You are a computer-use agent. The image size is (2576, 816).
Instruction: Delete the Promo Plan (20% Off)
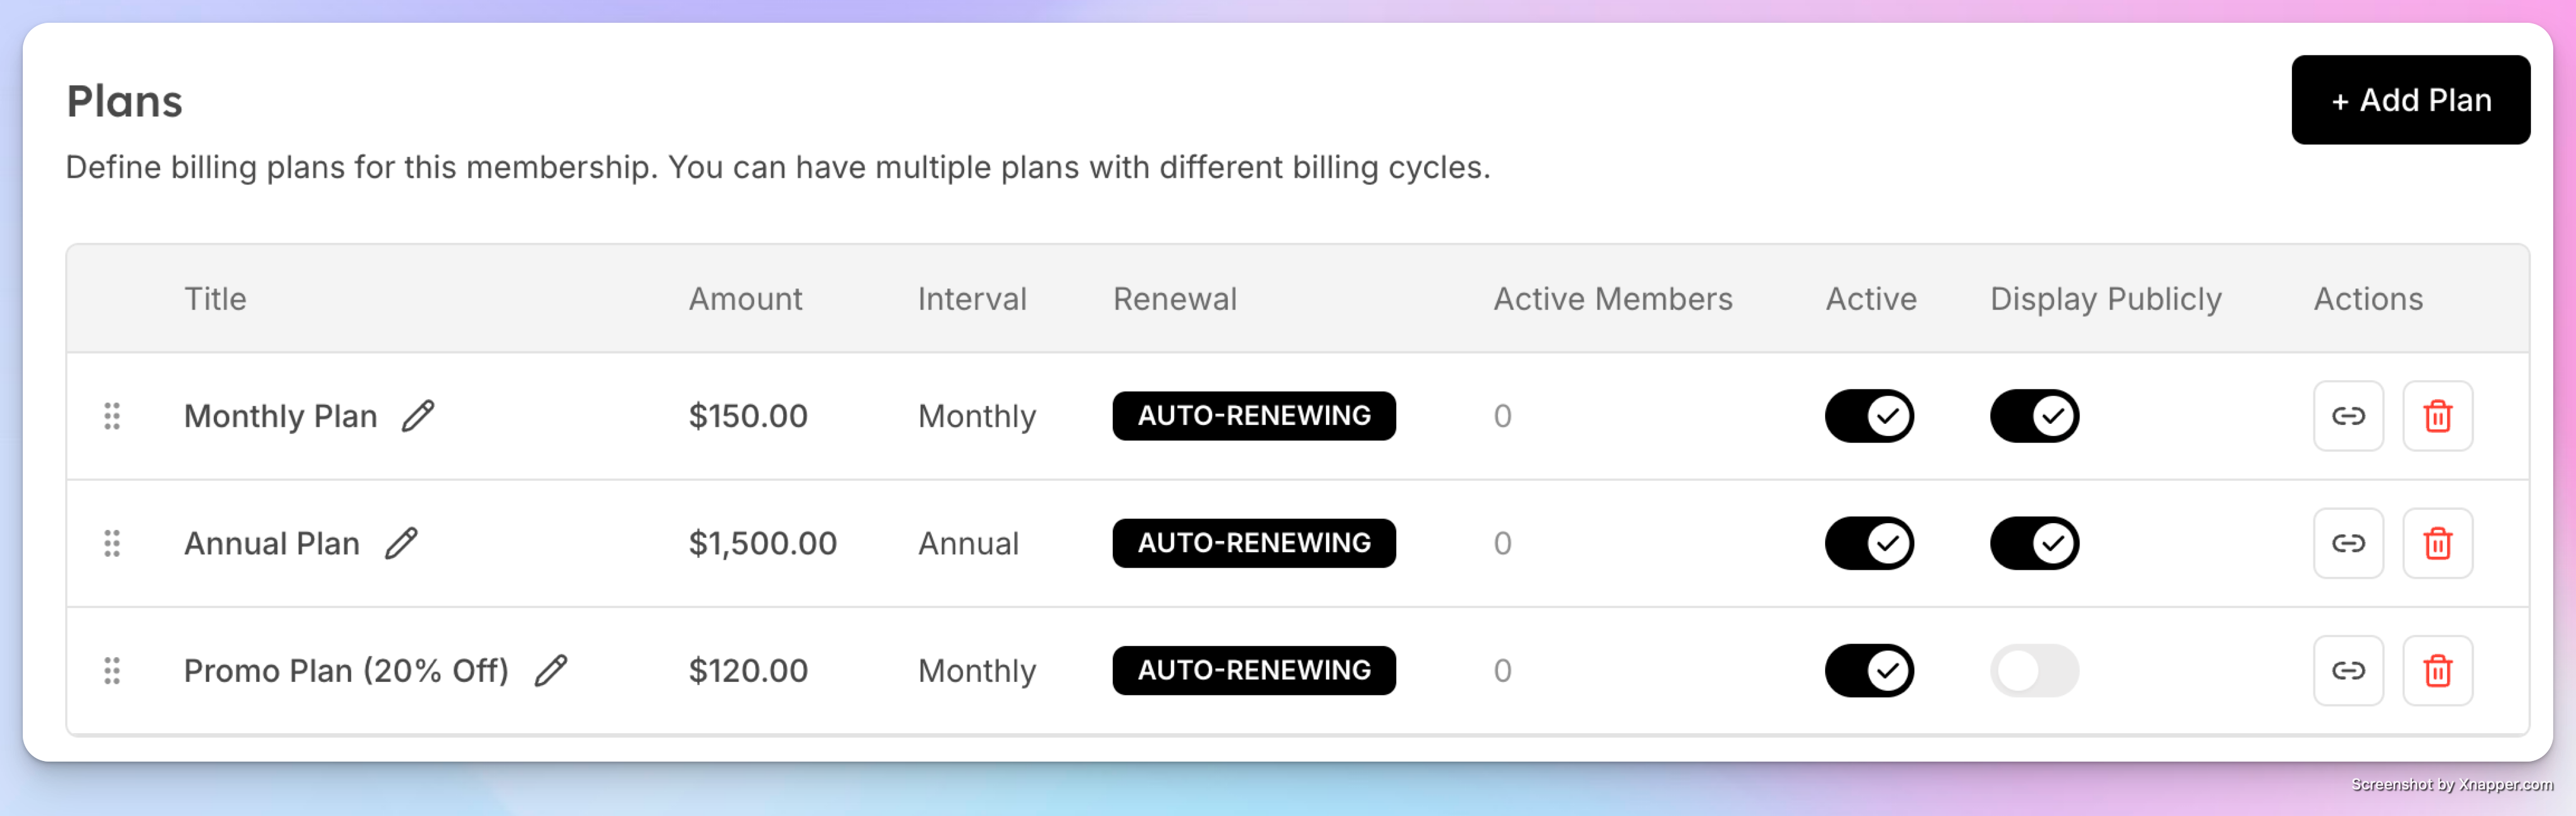click(2437, 670)
